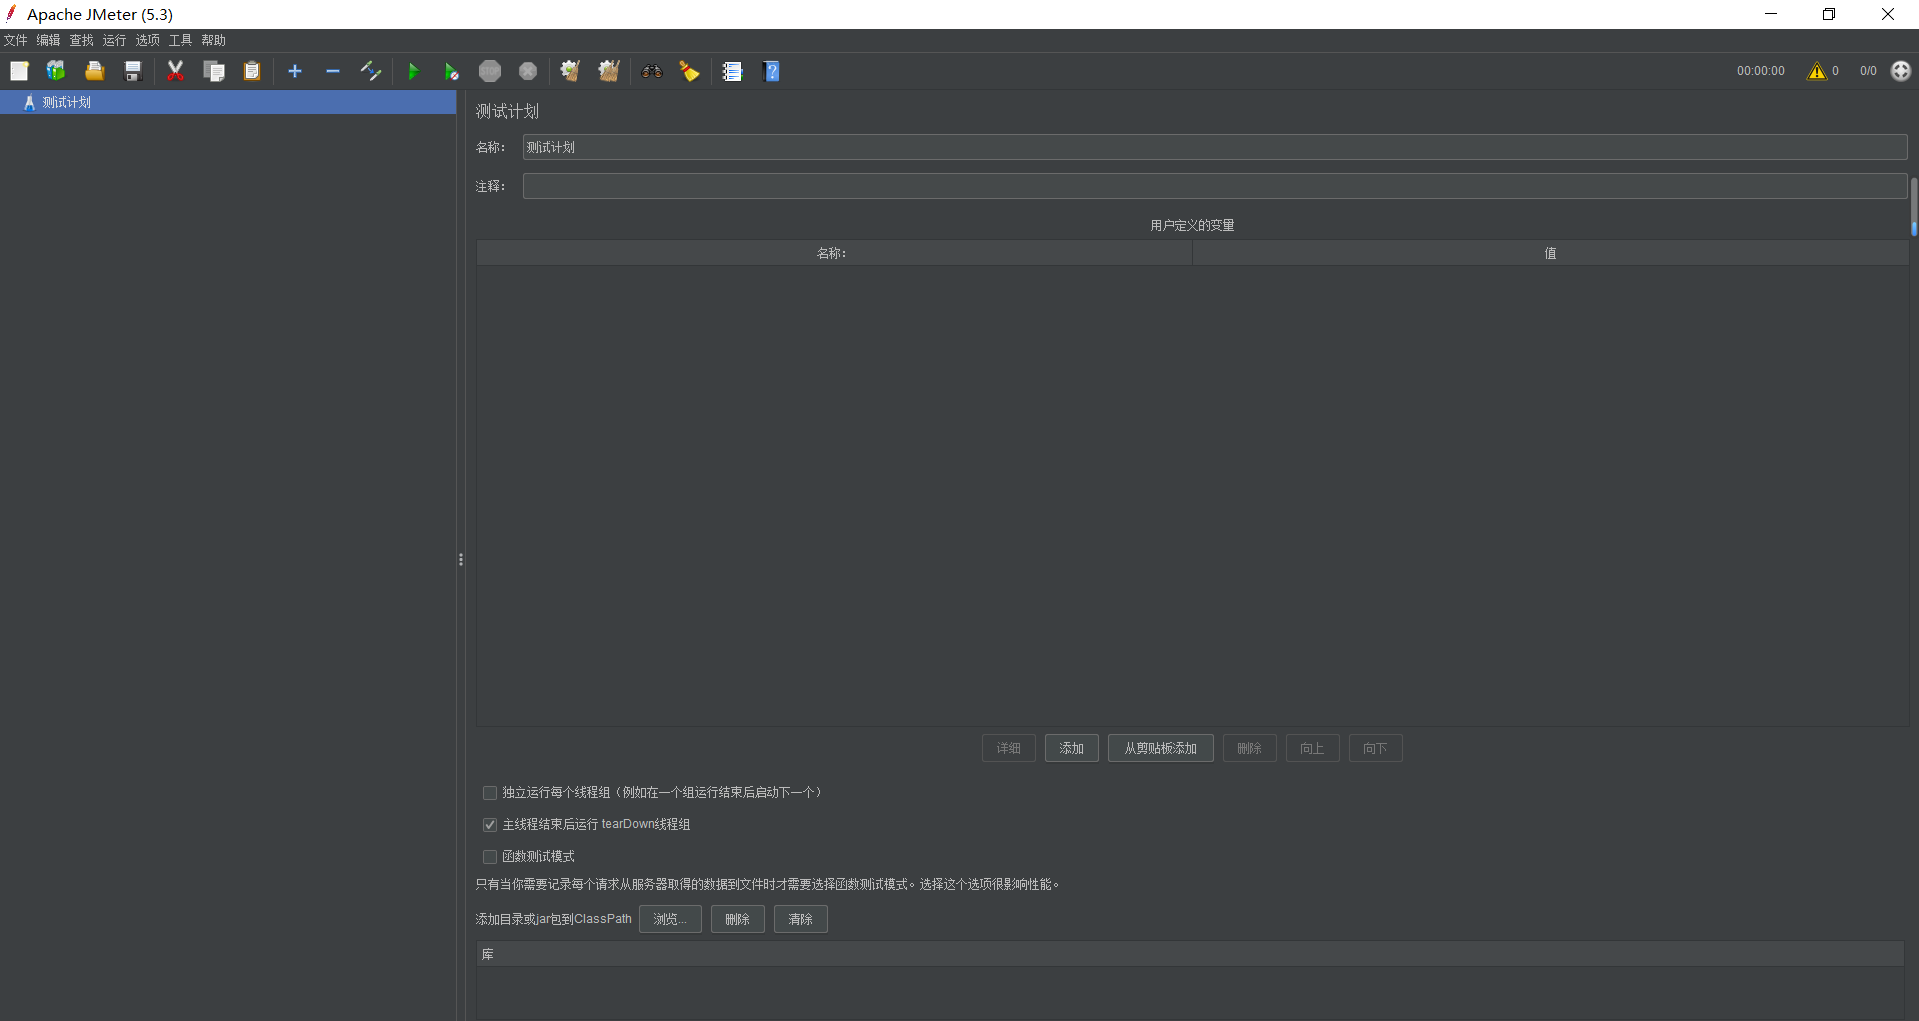Image resolution: width=1919 pixels, height=1021 pixels.
Task: Click the Clear all results icon
Action: 609,71
